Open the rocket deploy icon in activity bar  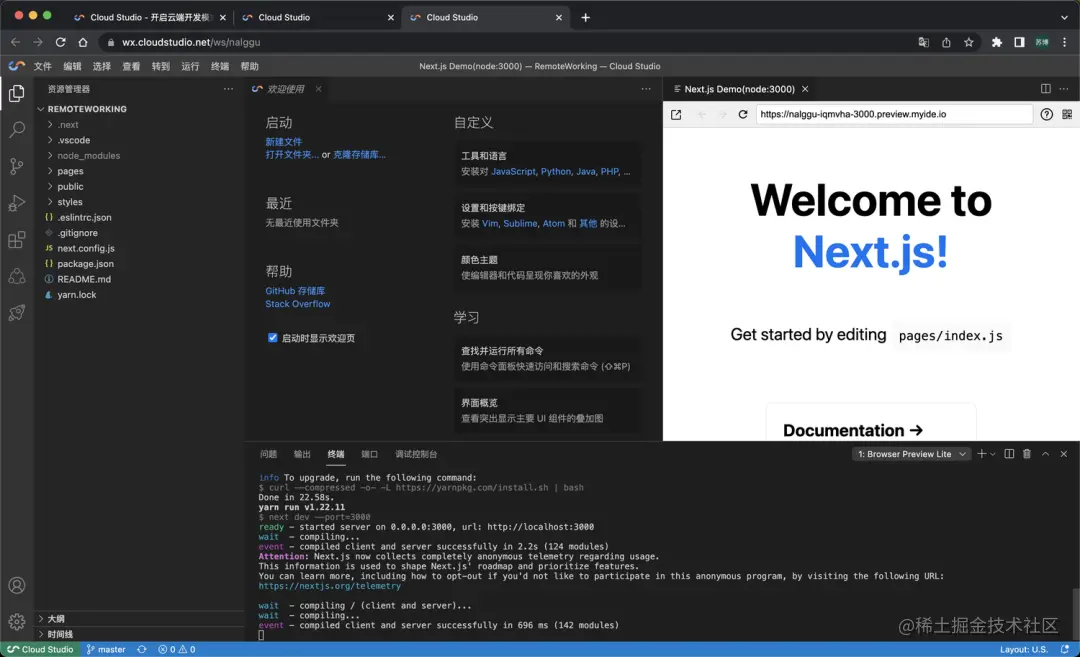[x=17, y=313]
